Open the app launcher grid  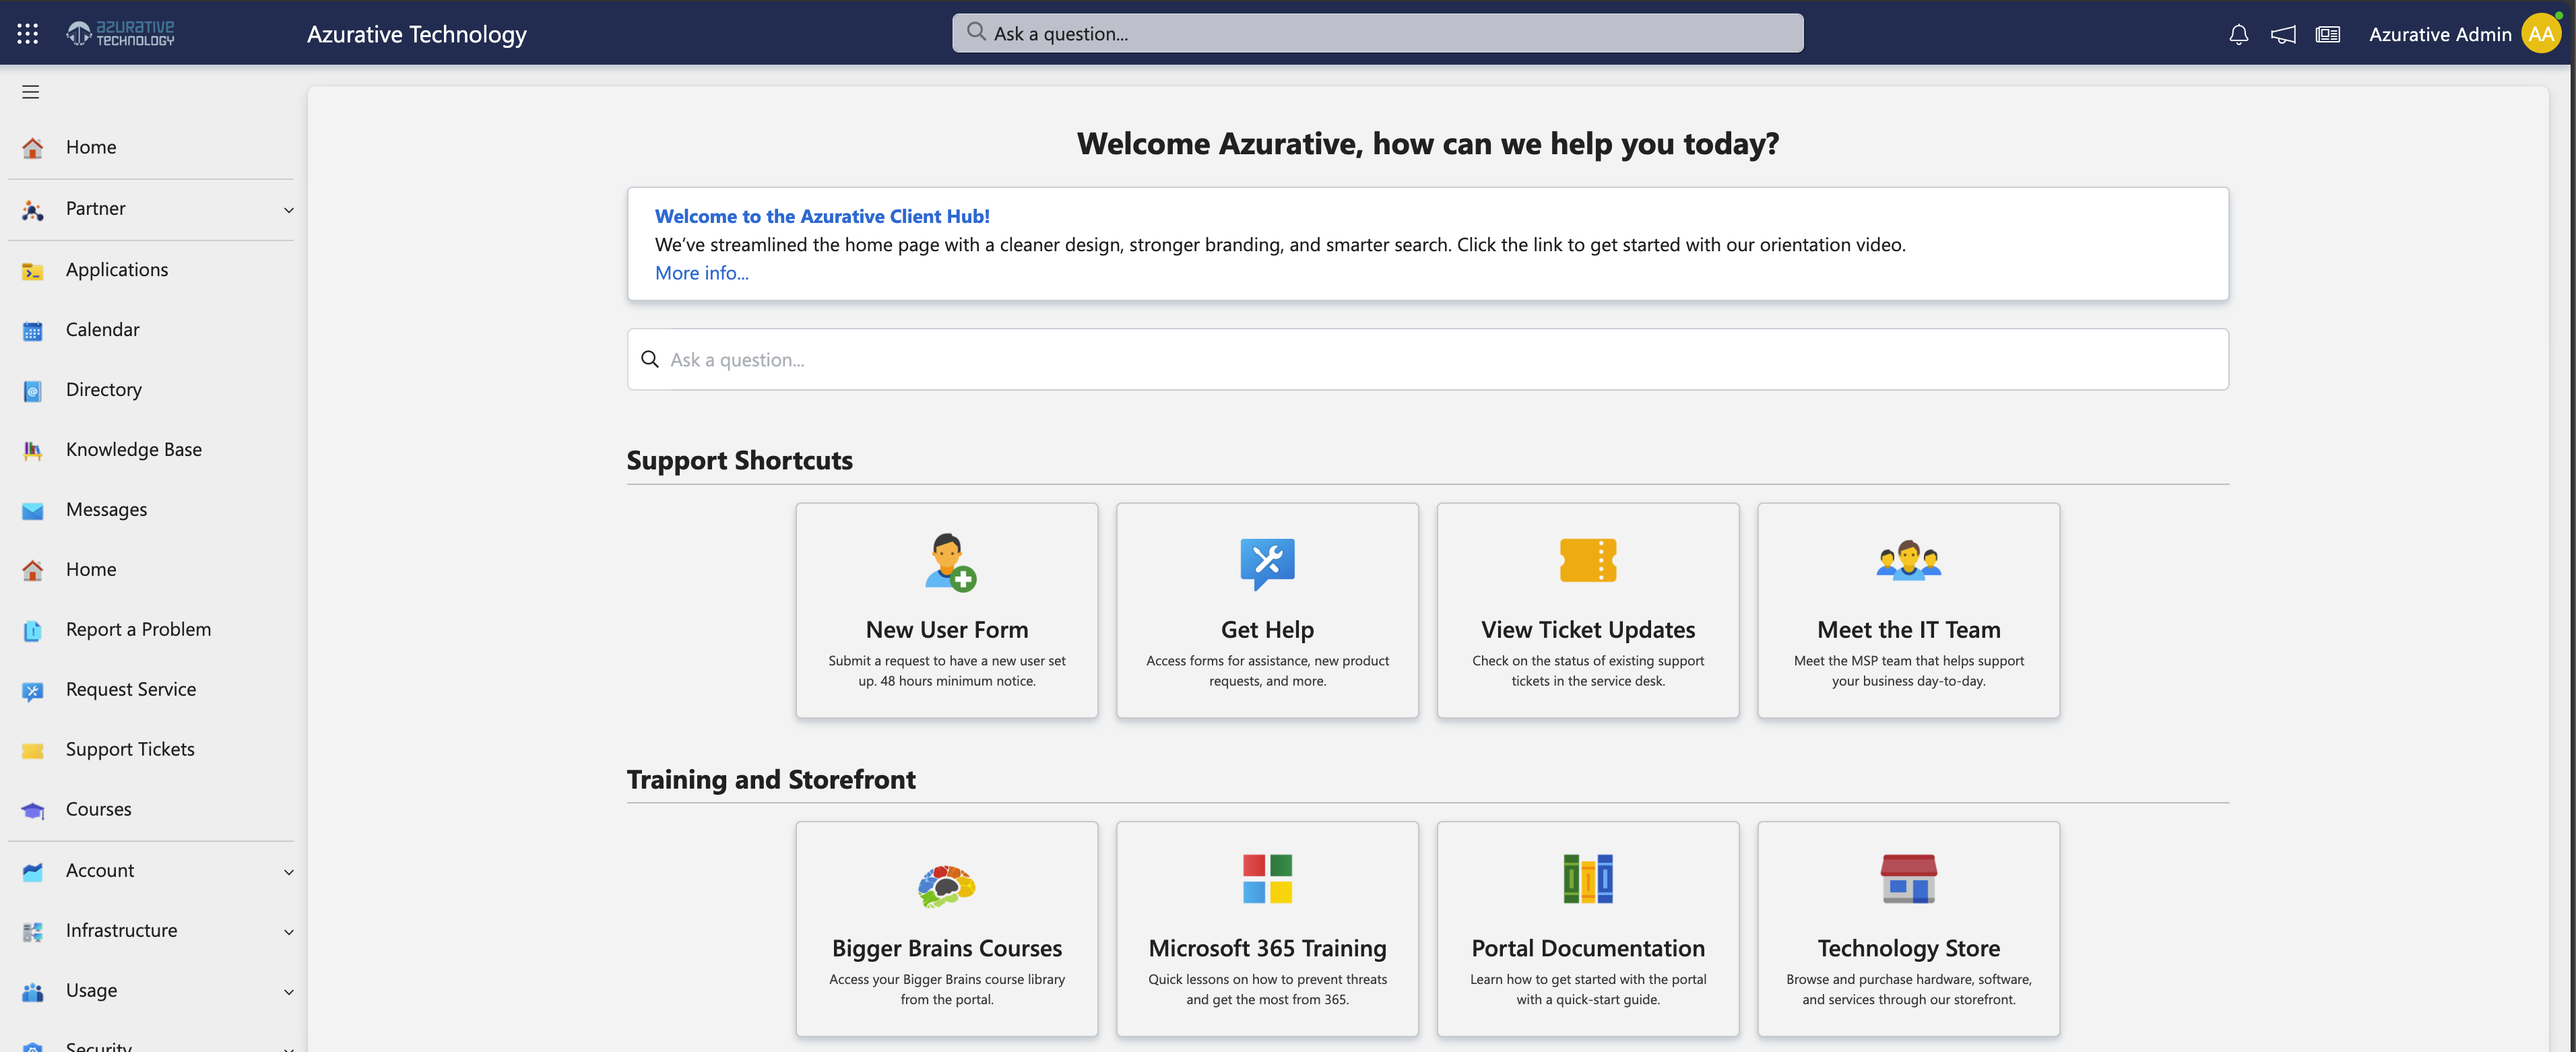click(x=27, y=32)
